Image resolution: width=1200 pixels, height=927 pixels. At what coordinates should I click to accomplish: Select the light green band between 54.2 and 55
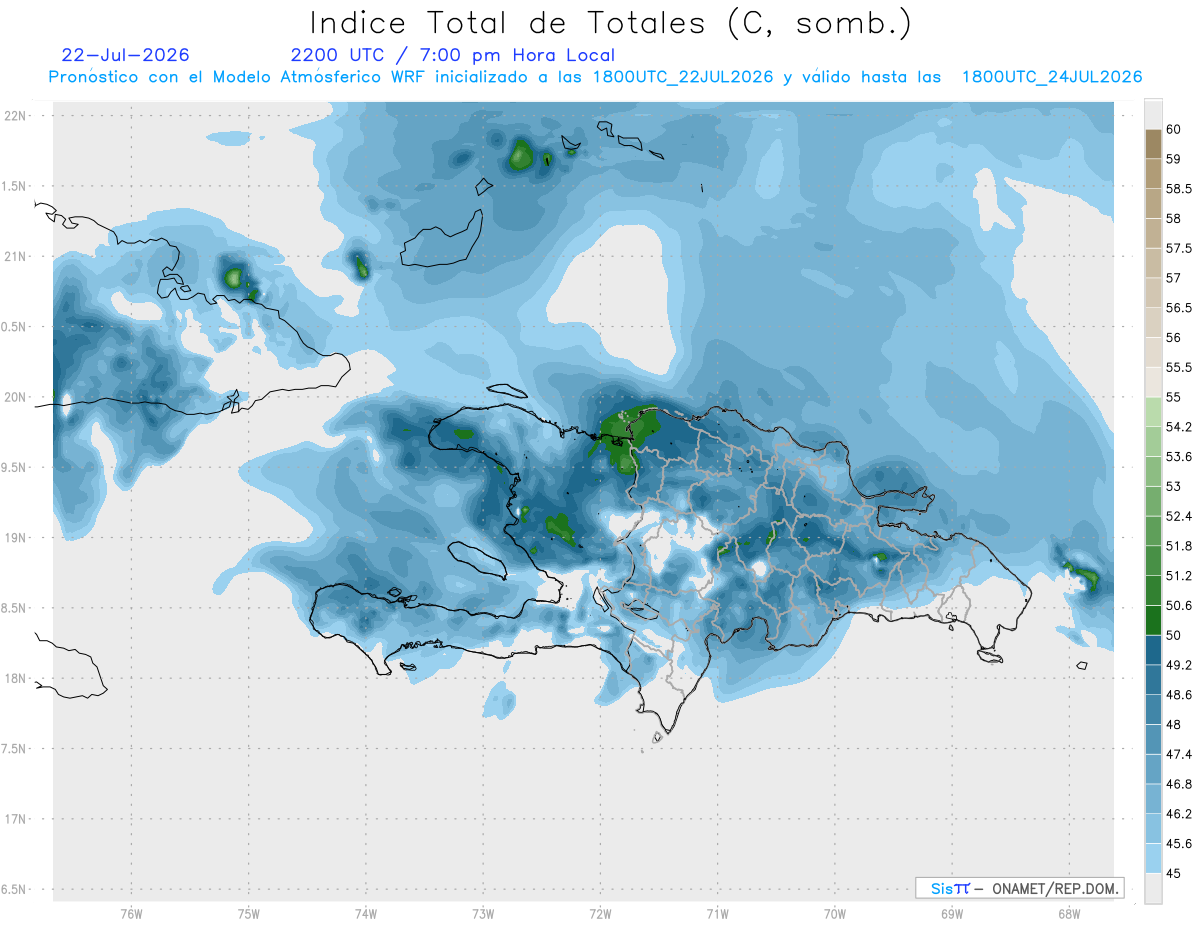tap(1153, 412)
